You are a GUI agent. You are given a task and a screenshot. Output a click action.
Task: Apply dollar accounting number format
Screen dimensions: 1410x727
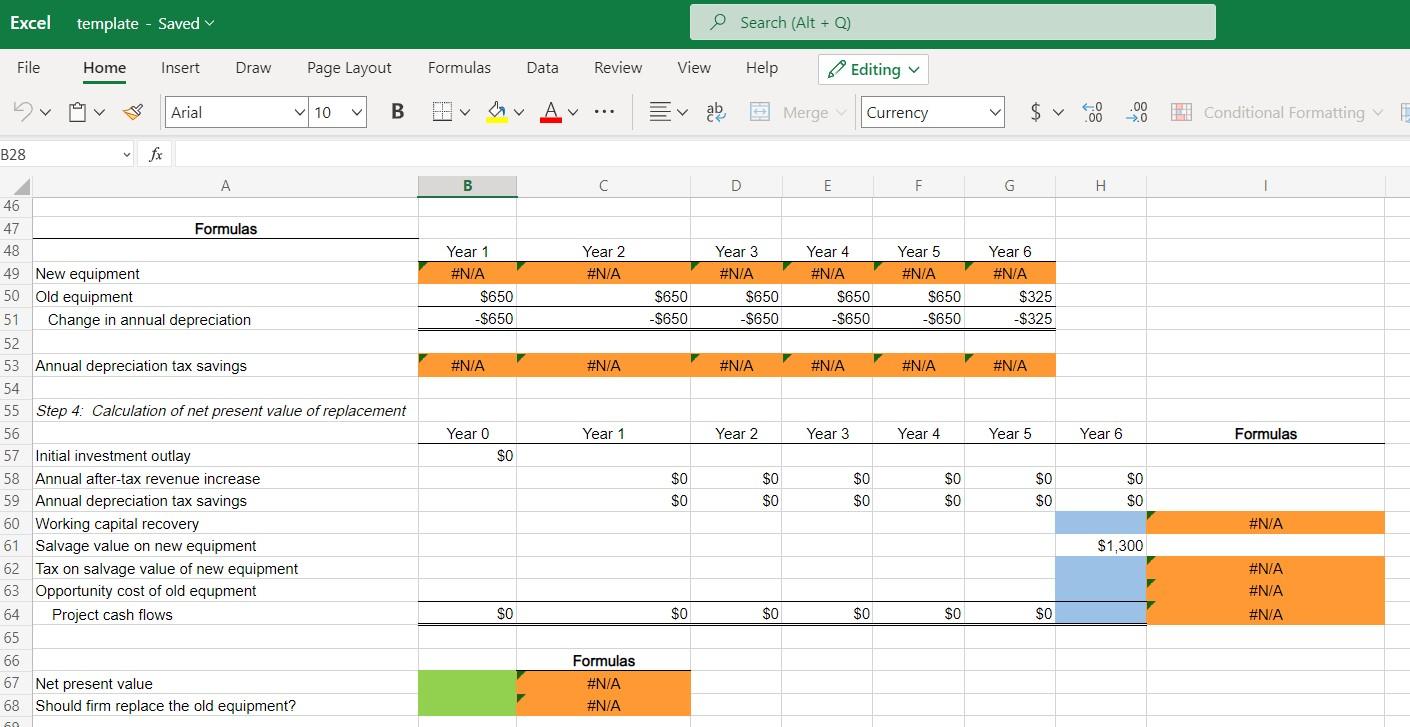point(1035,112)
